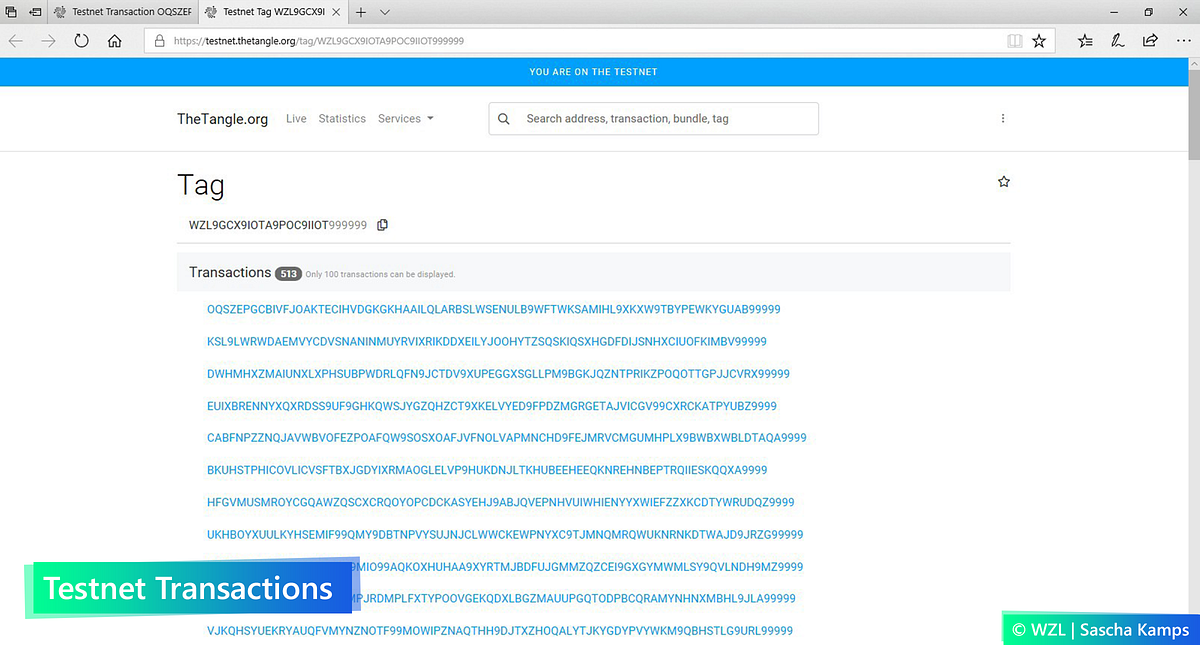Image resolution: width=1200 pixels, height=645 pixels.
Task: Open transaction ending GYMWMLSY9QVLNDH9MZ9999
Action: tap(579, 567)
